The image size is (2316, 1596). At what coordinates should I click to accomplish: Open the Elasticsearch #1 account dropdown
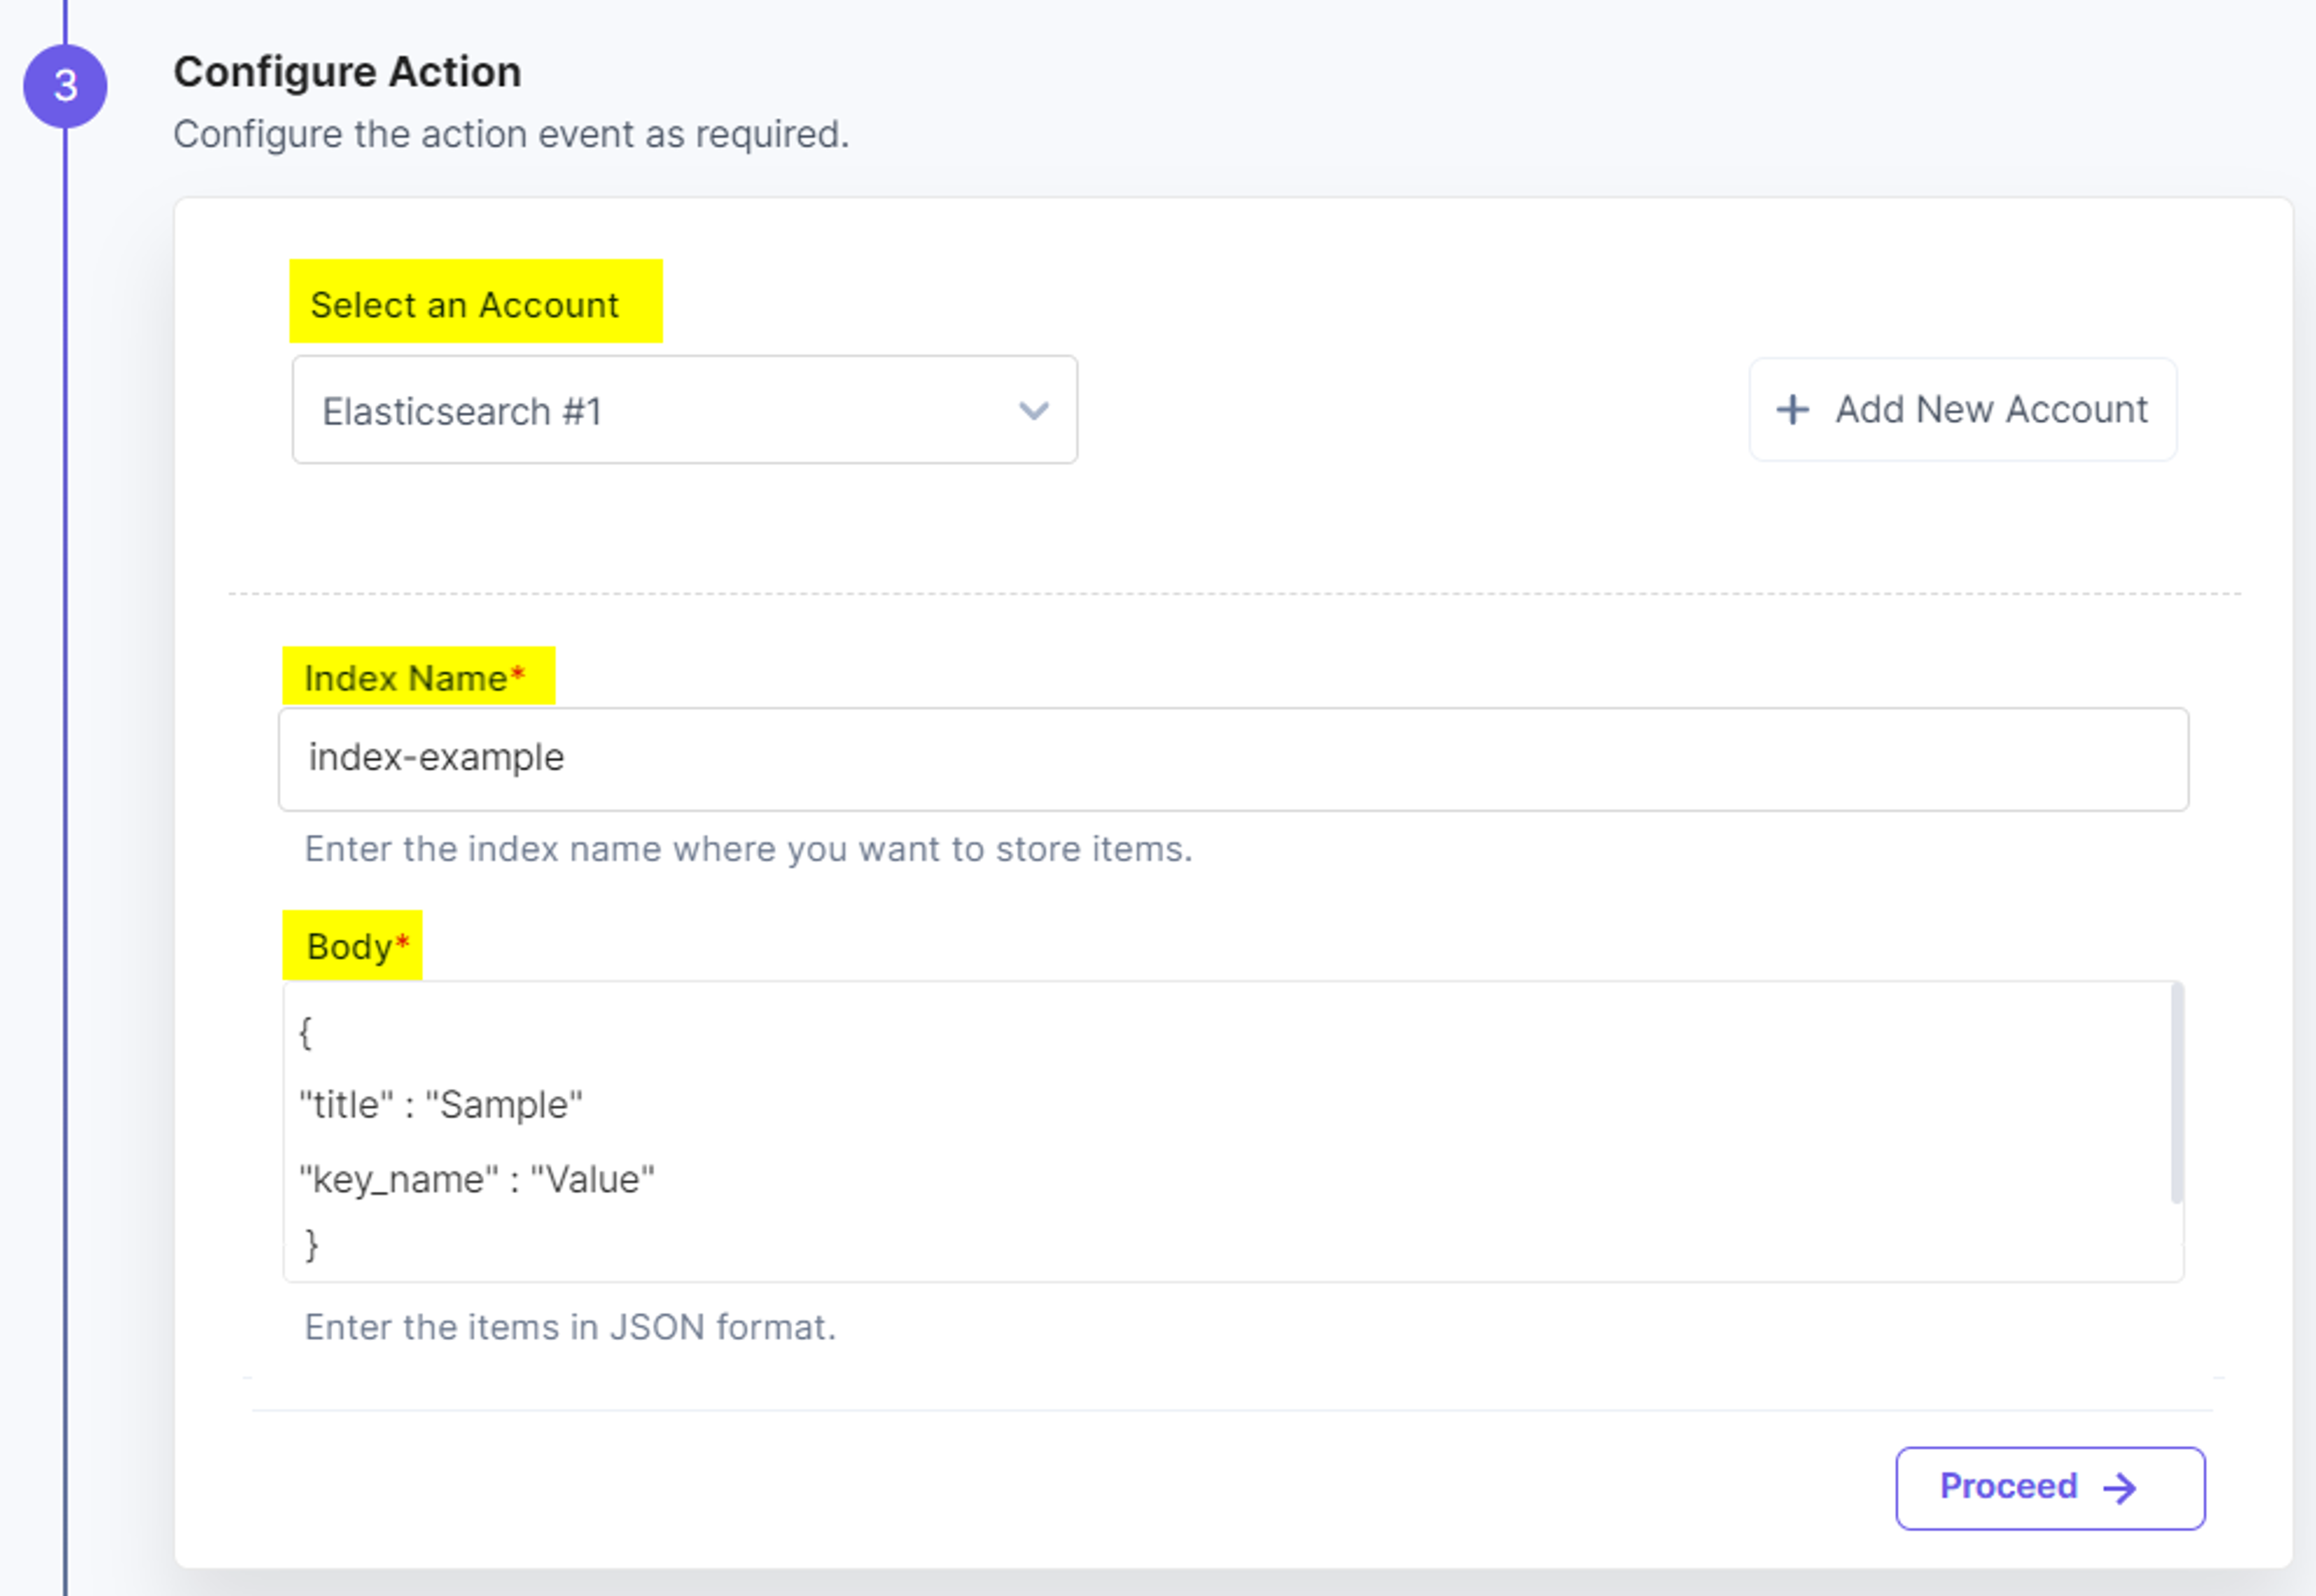coord(684,410)
